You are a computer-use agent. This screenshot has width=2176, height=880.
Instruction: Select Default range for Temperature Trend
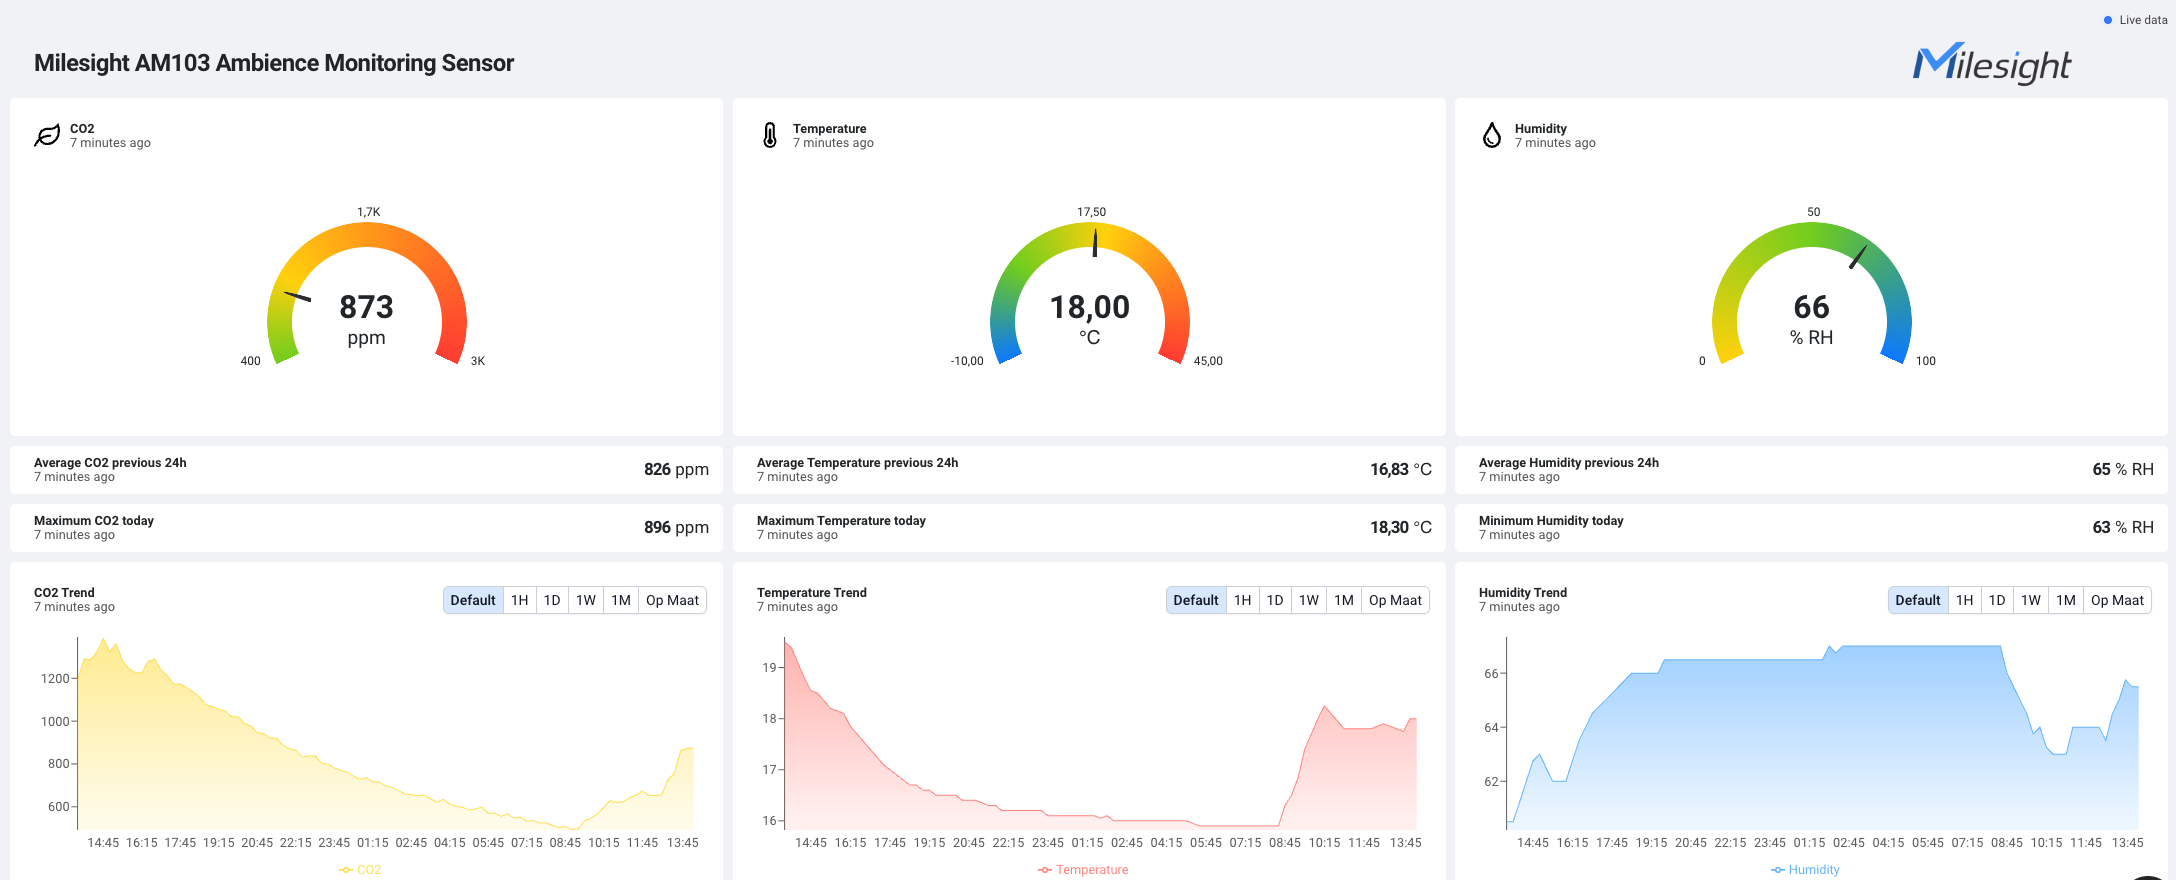point(1196,600)
